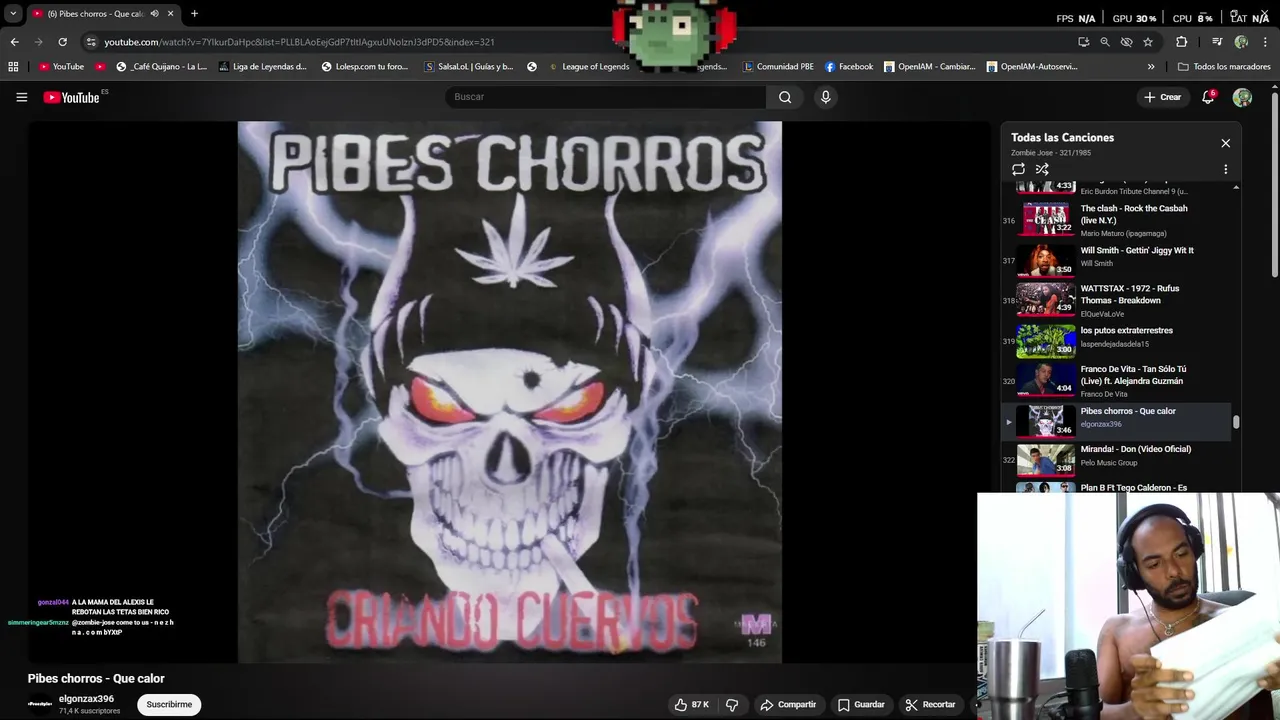This screenshot has width=1280, height=720.
Task: Open the Facebook bookmark
Action: click(x=849, y=67)
